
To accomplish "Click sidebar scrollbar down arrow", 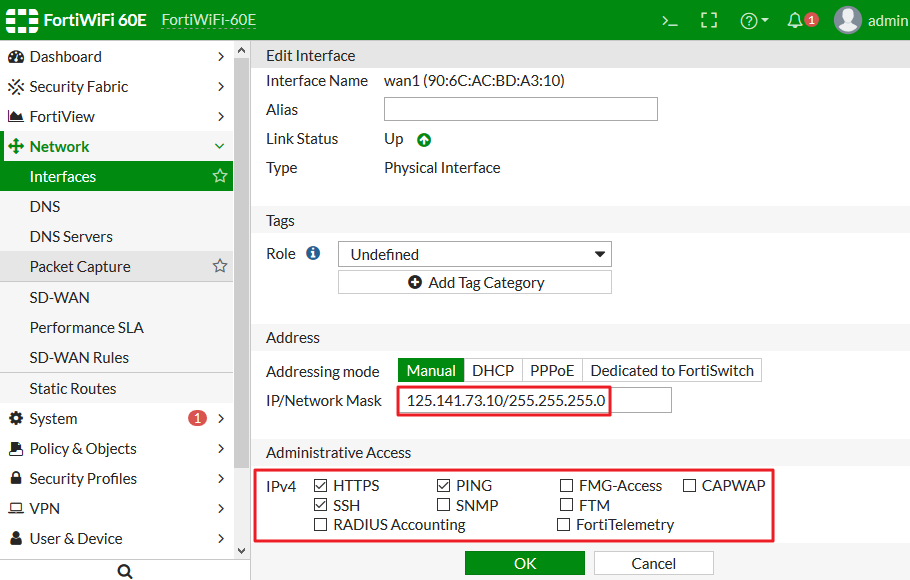I will click(241, 550).
